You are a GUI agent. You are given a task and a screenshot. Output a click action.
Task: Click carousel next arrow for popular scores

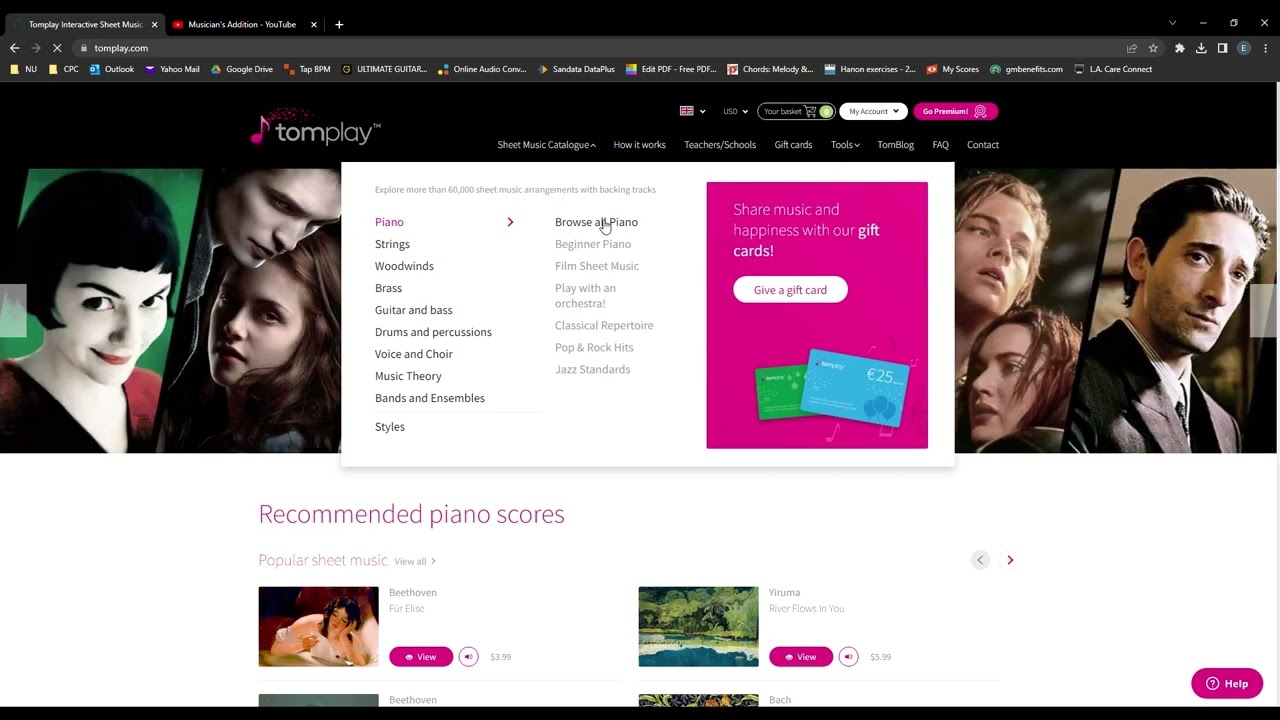coord(1010,560)
